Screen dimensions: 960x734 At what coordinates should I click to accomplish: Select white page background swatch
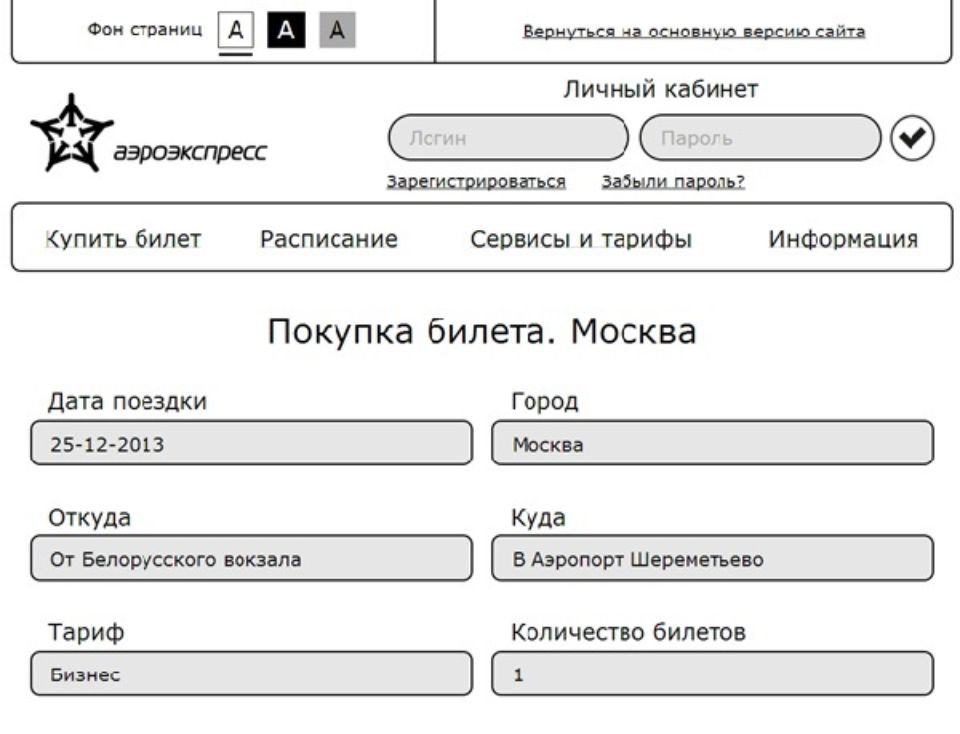pyautogui.click(x=236, y=30)
